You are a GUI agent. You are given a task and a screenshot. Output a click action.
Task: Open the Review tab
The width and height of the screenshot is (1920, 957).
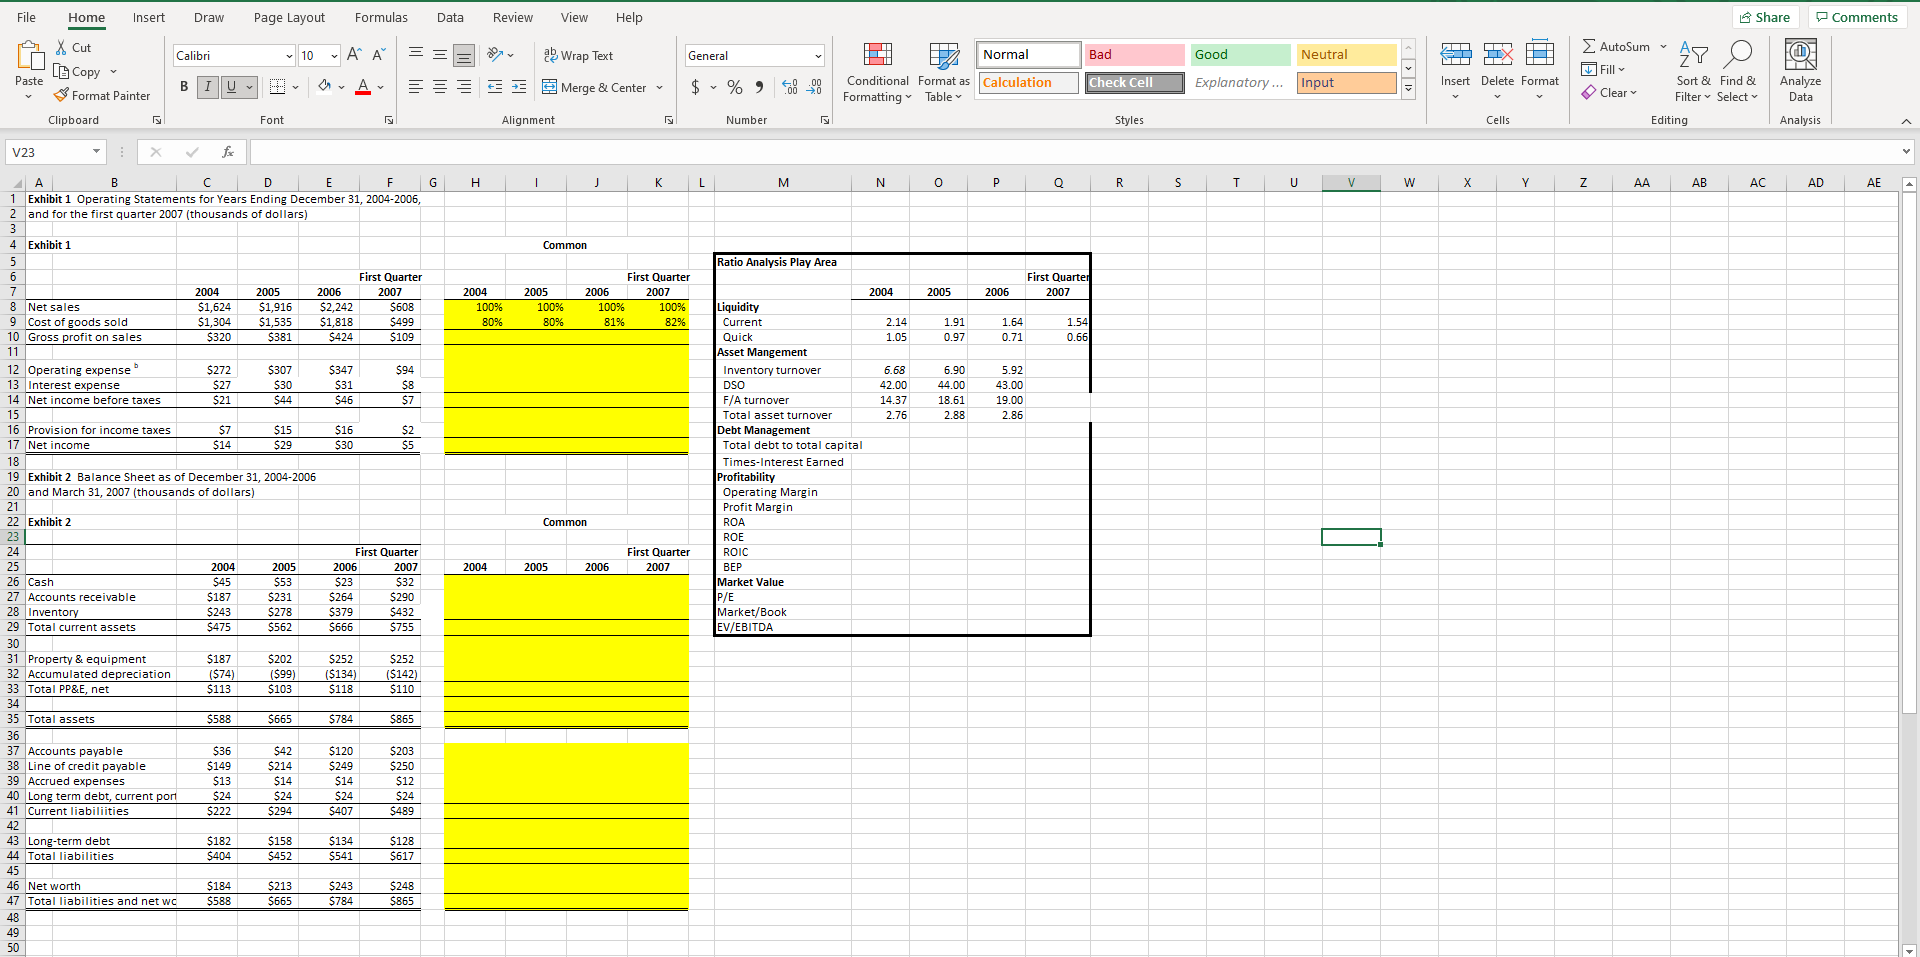click(x=512, y=17)
